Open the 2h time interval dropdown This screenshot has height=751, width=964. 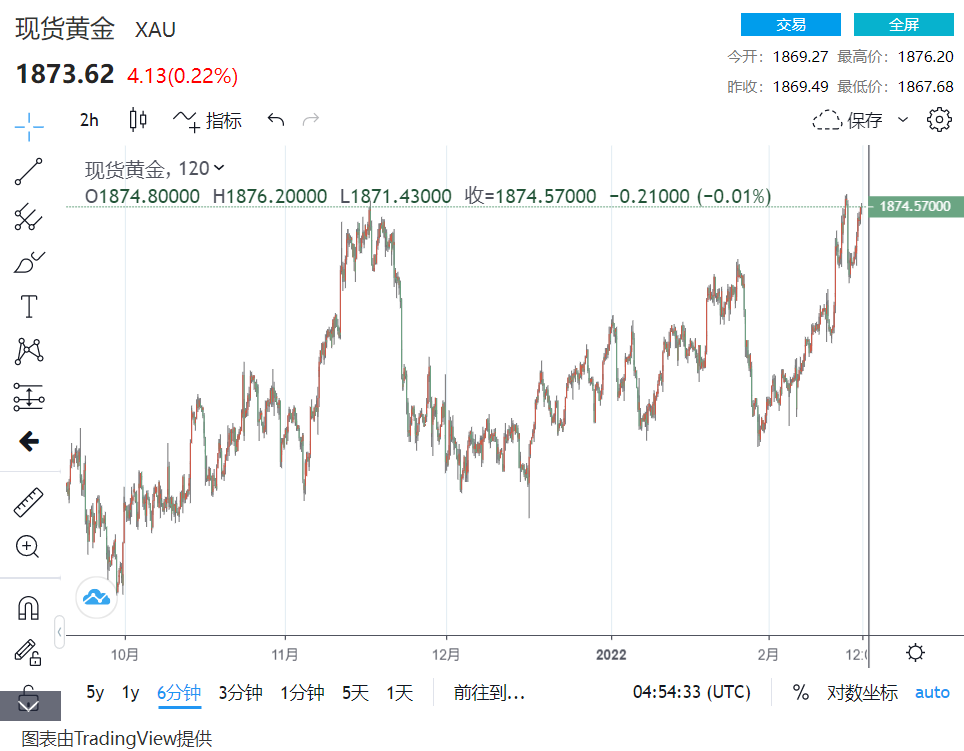click(89, 120)
